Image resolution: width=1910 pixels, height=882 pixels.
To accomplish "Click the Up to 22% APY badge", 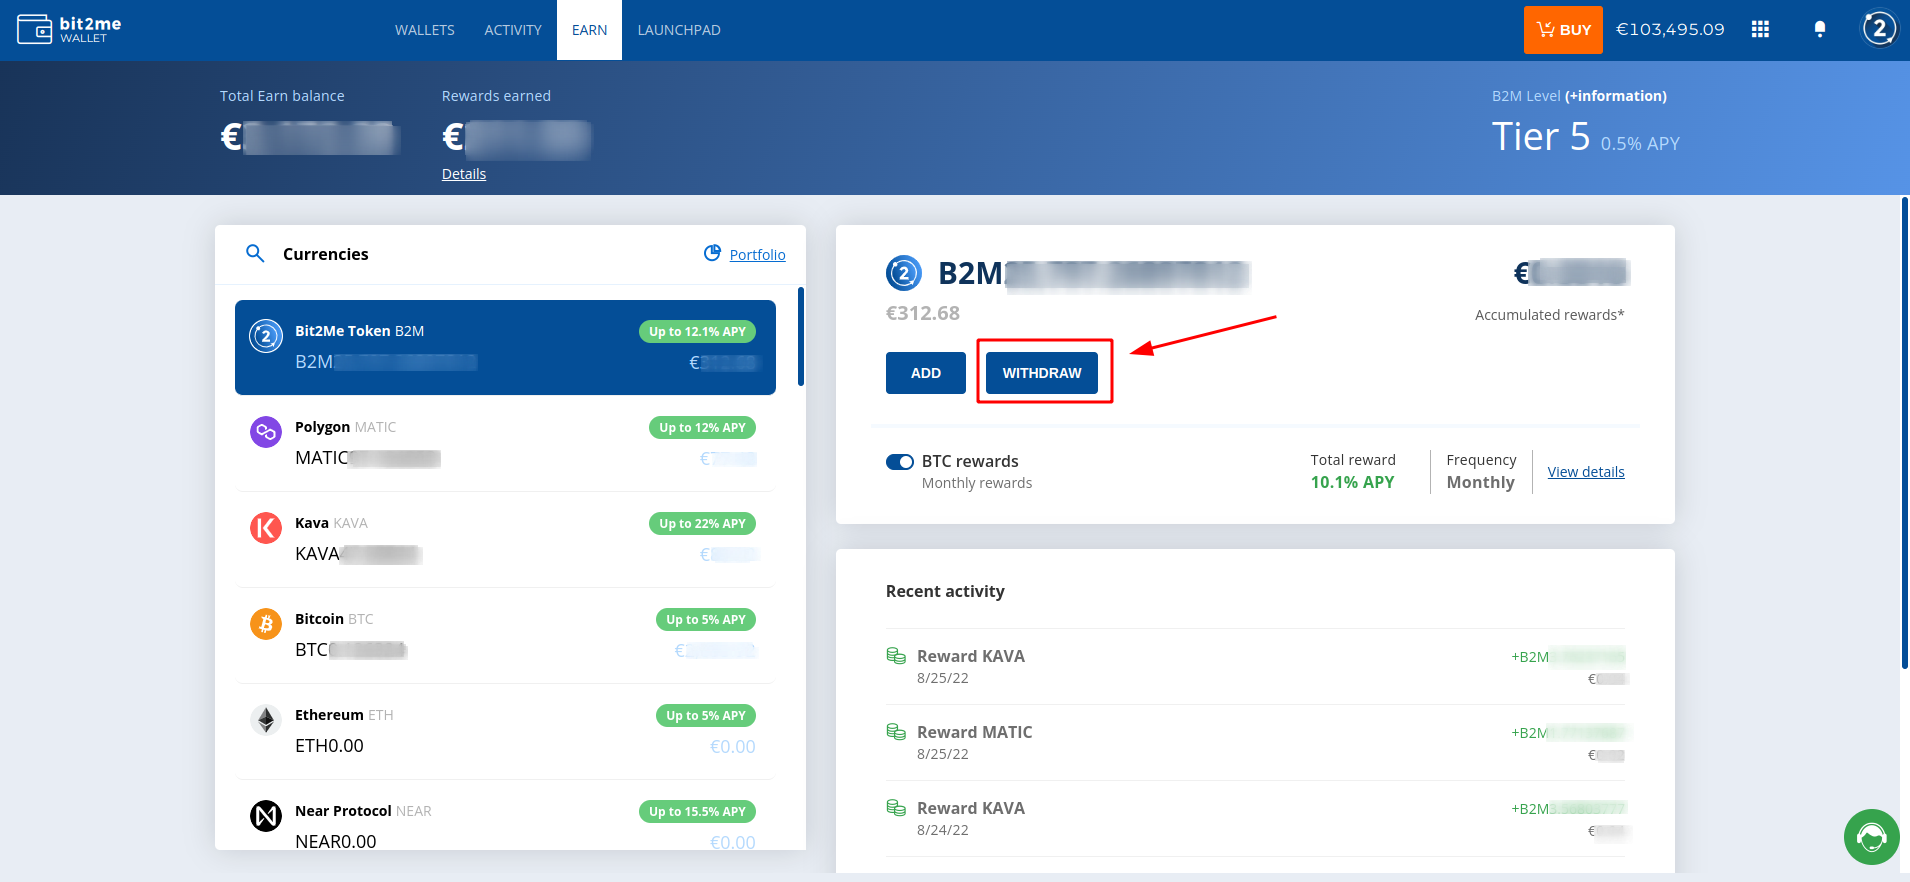I will pyautogui.click(x=702, y=524).
